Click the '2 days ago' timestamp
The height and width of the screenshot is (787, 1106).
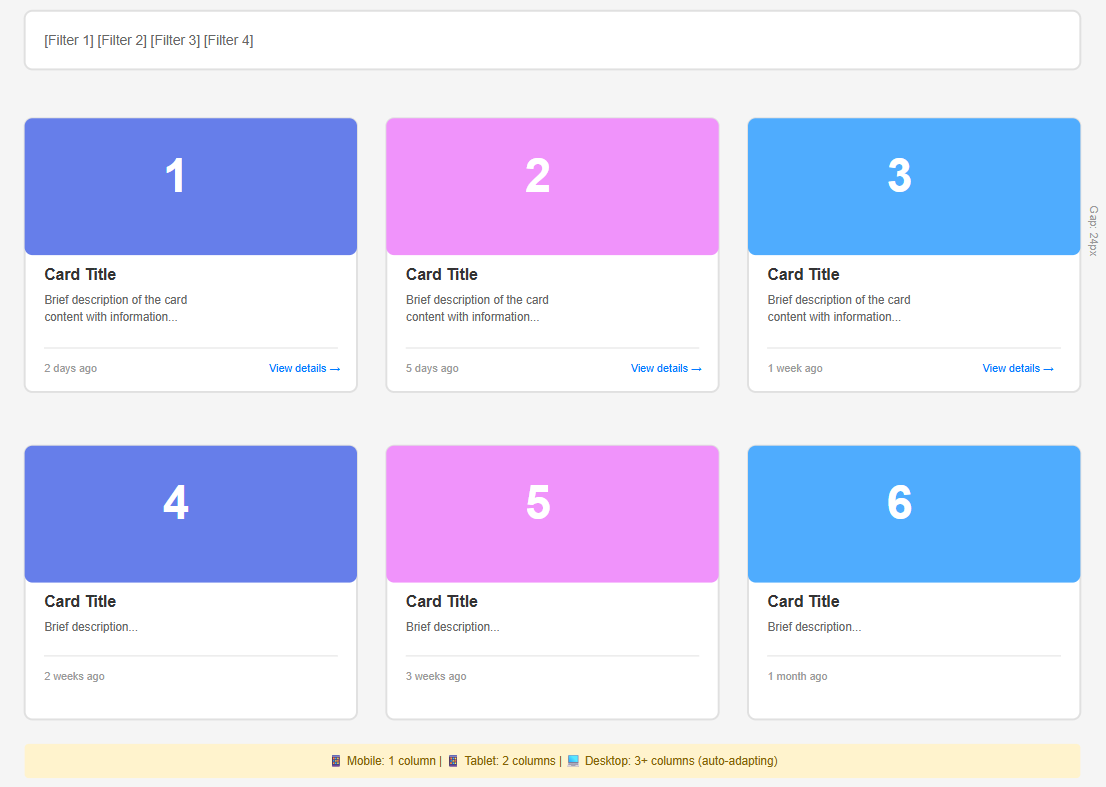(x=71, y=368)
